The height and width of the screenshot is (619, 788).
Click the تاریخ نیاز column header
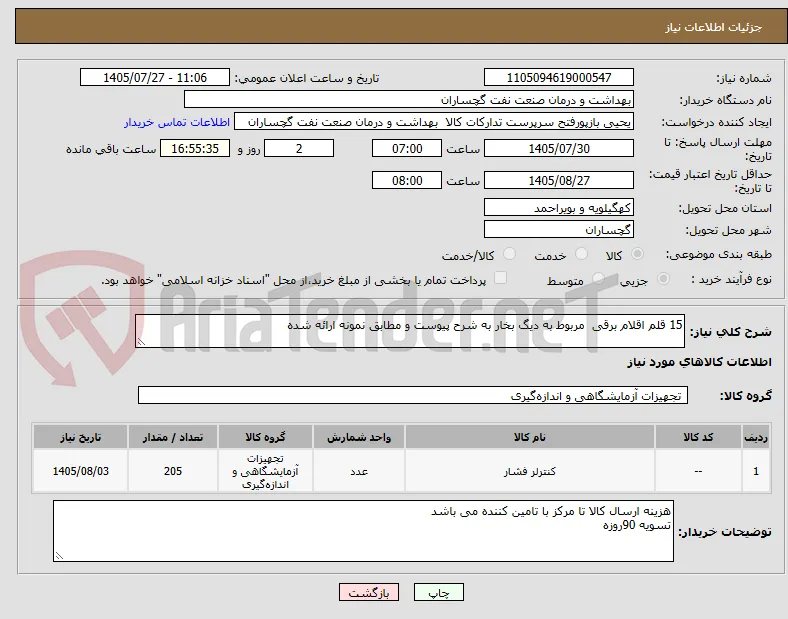coord(80,437)
